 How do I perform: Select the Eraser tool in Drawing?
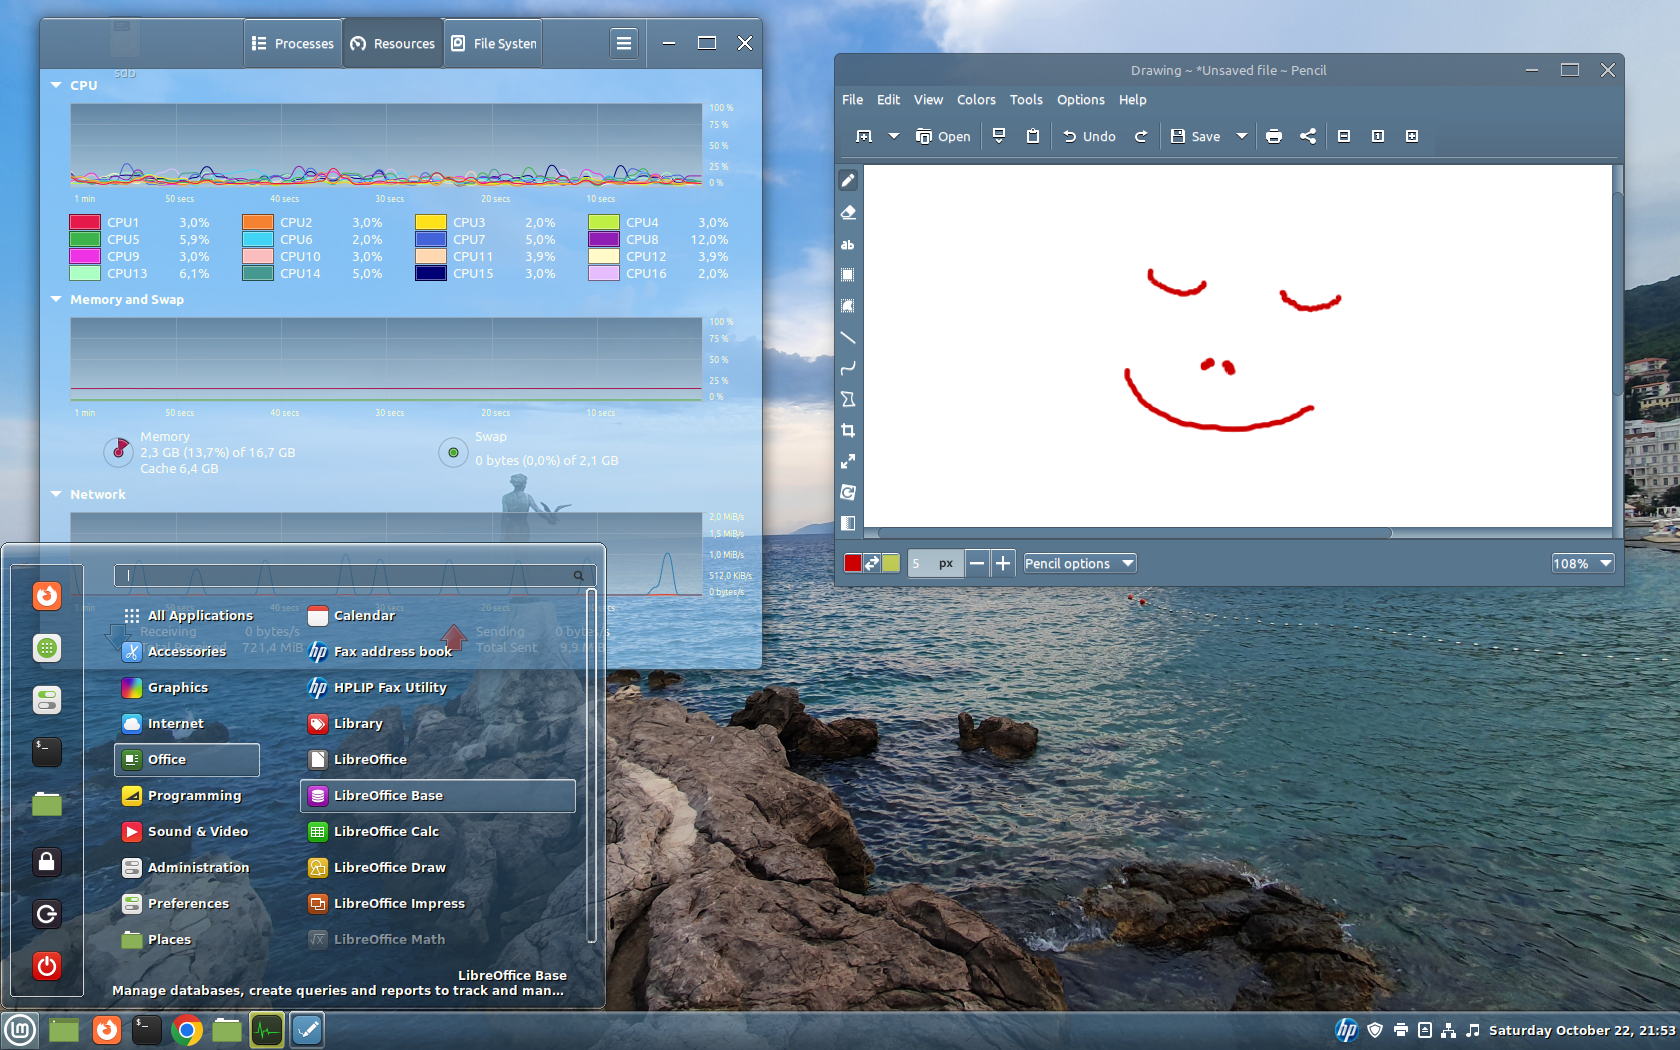[848, 212]
